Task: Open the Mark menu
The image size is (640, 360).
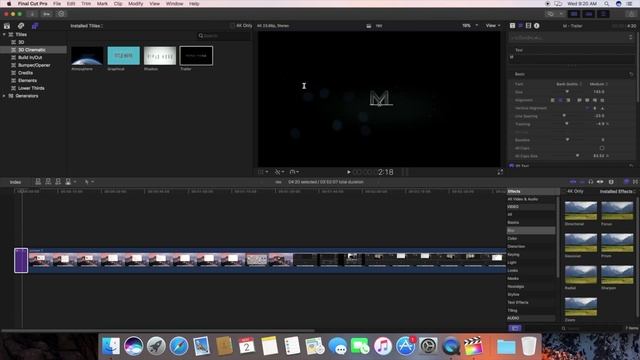Action: pyautogui.click(x=102, y=4)
